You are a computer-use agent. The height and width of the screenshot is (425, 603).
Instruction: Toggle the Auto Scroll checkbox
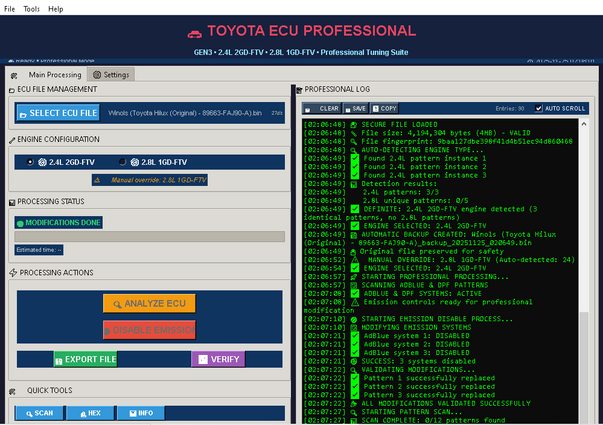point(539,108)
